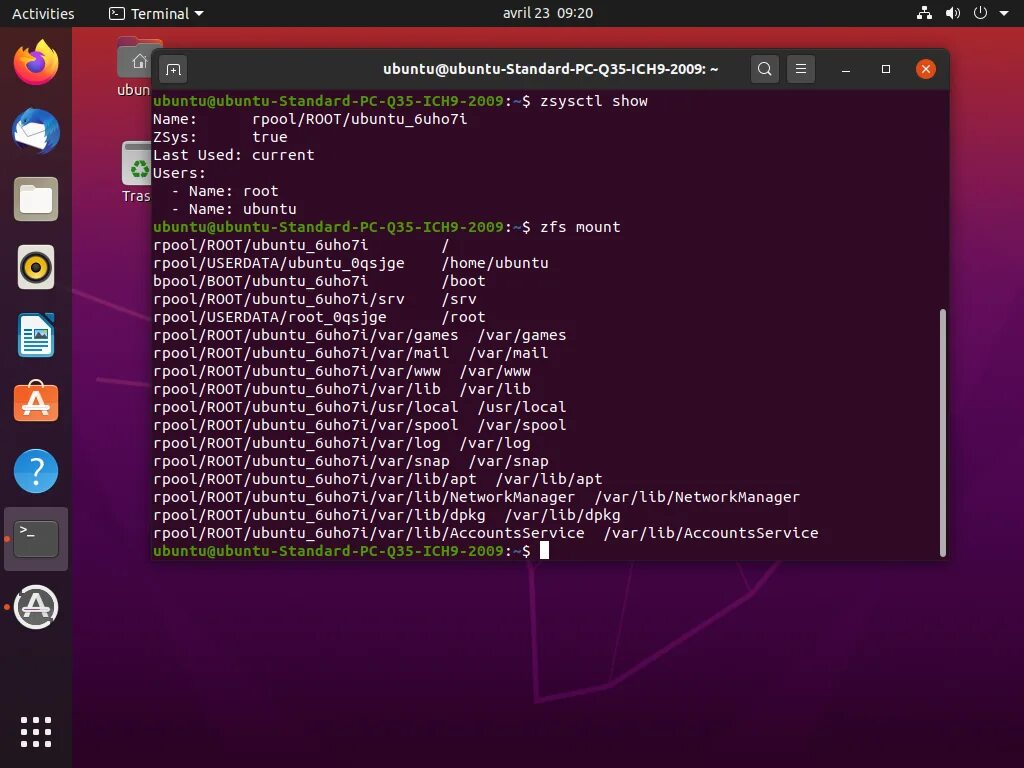Viewport: 1024px width, 768px height.
Task: Click the /var/www mount point text
Action: point(495,372)
